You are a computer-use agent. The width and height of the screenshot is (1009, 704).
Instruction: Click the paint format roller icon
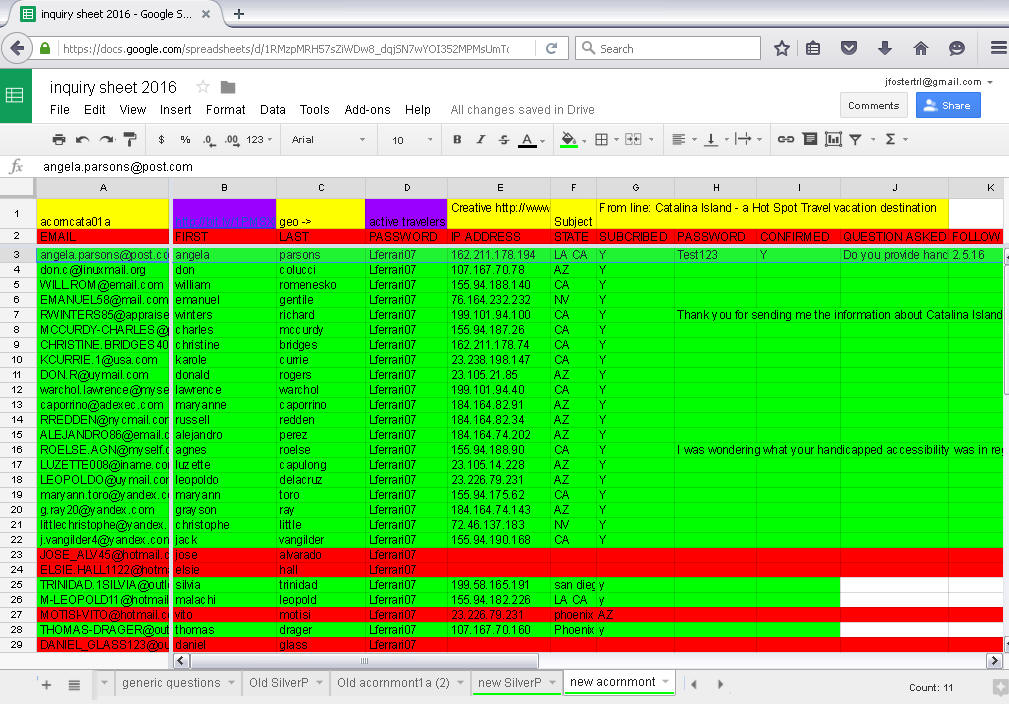pyautogui.click(x=130, y=140)
